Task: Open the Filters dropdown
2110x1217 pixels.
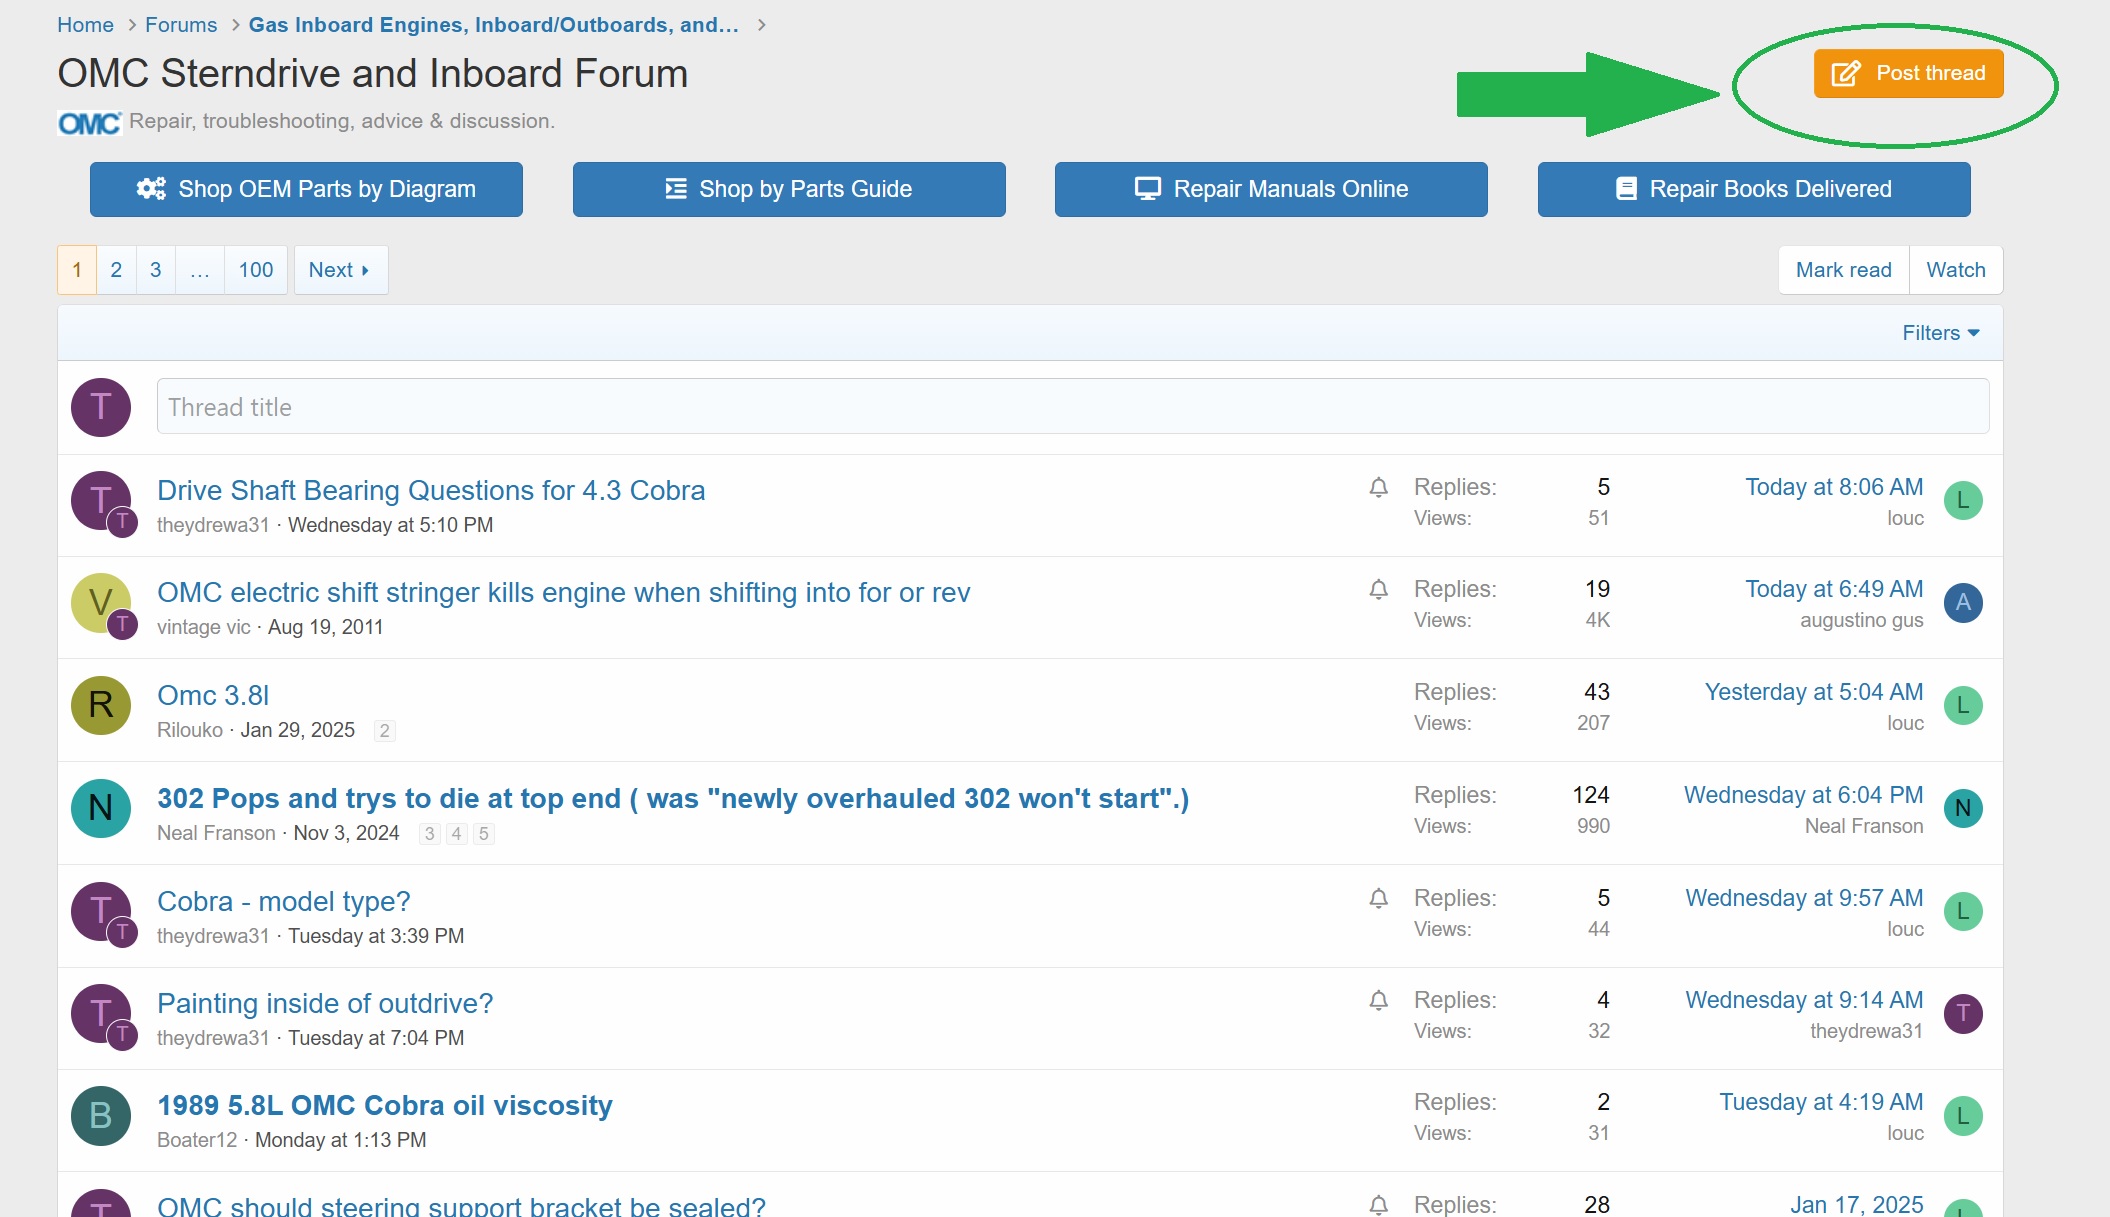Action: pos(1941,333)
